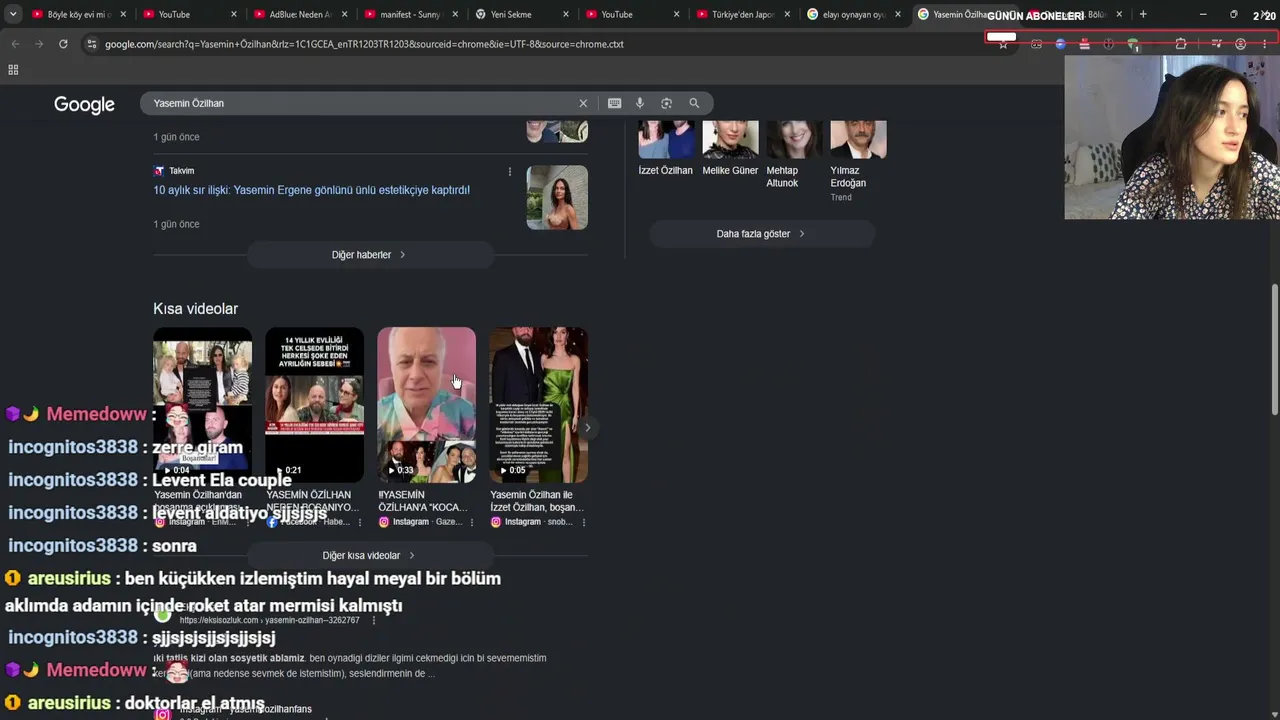Screen dimensions: 1280x720
Task: Go forward with the browser forward arrow
Action: pyautogui.click(x=39, y=44)
